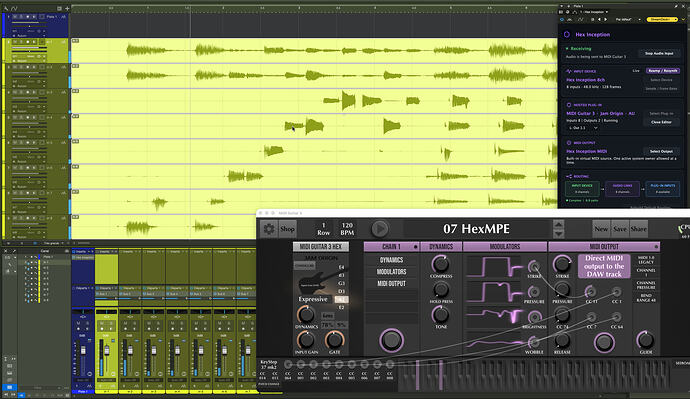Select the MIDI GUITAR 3 HEX module header
Image resolution: width=690 pixels, height=399 pixels.
(x=321, y=247)
